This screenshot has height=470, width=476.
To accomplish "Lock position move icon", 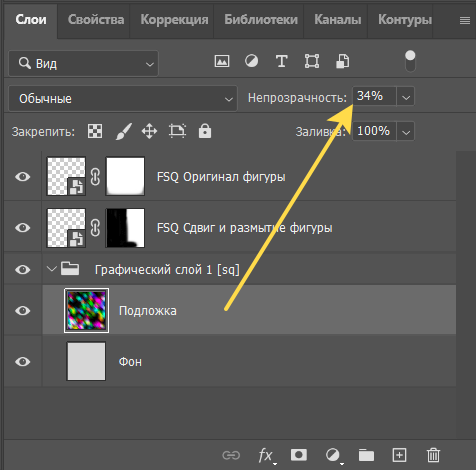I will point(149,131).
